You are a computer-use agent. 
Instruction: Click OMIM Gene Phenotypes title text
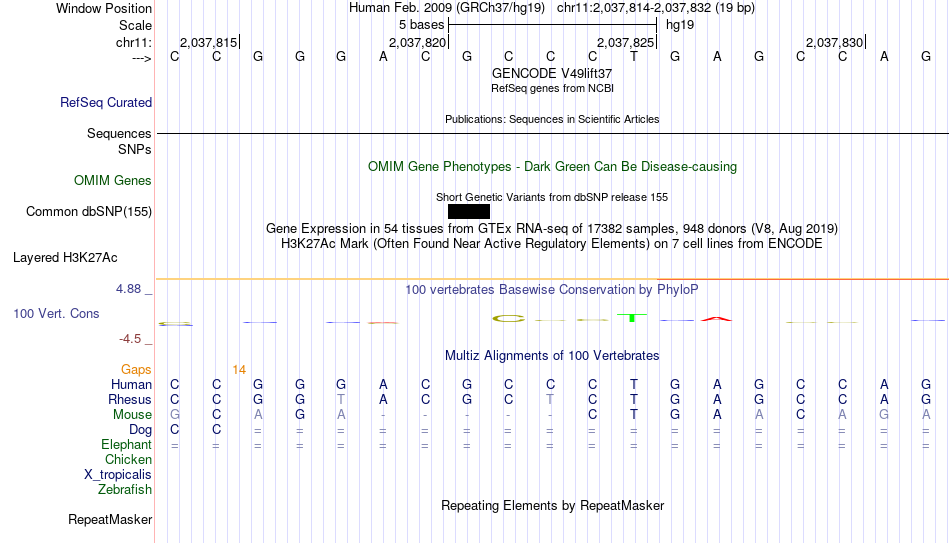tap(553, 167)
